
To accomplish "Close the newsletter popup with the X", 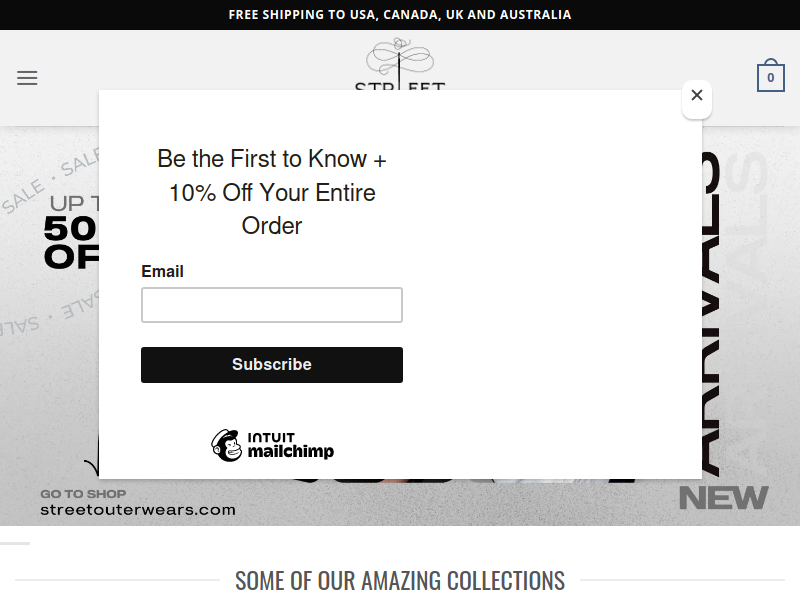I will (697, 95).
